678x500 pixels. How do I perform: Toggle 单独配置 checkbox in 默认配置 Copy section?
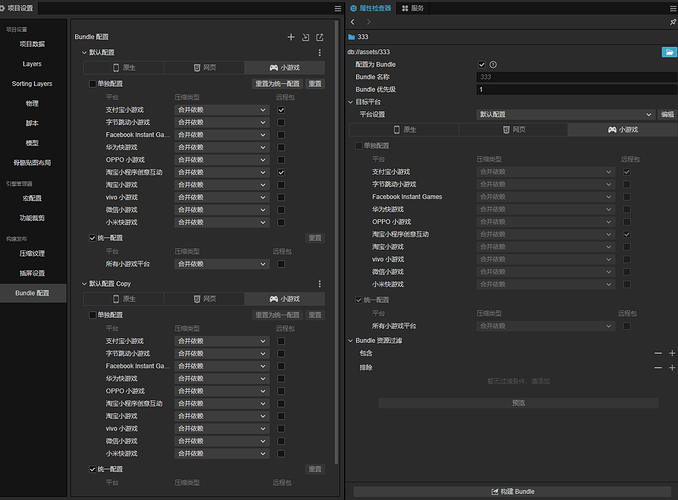(93, 315)
